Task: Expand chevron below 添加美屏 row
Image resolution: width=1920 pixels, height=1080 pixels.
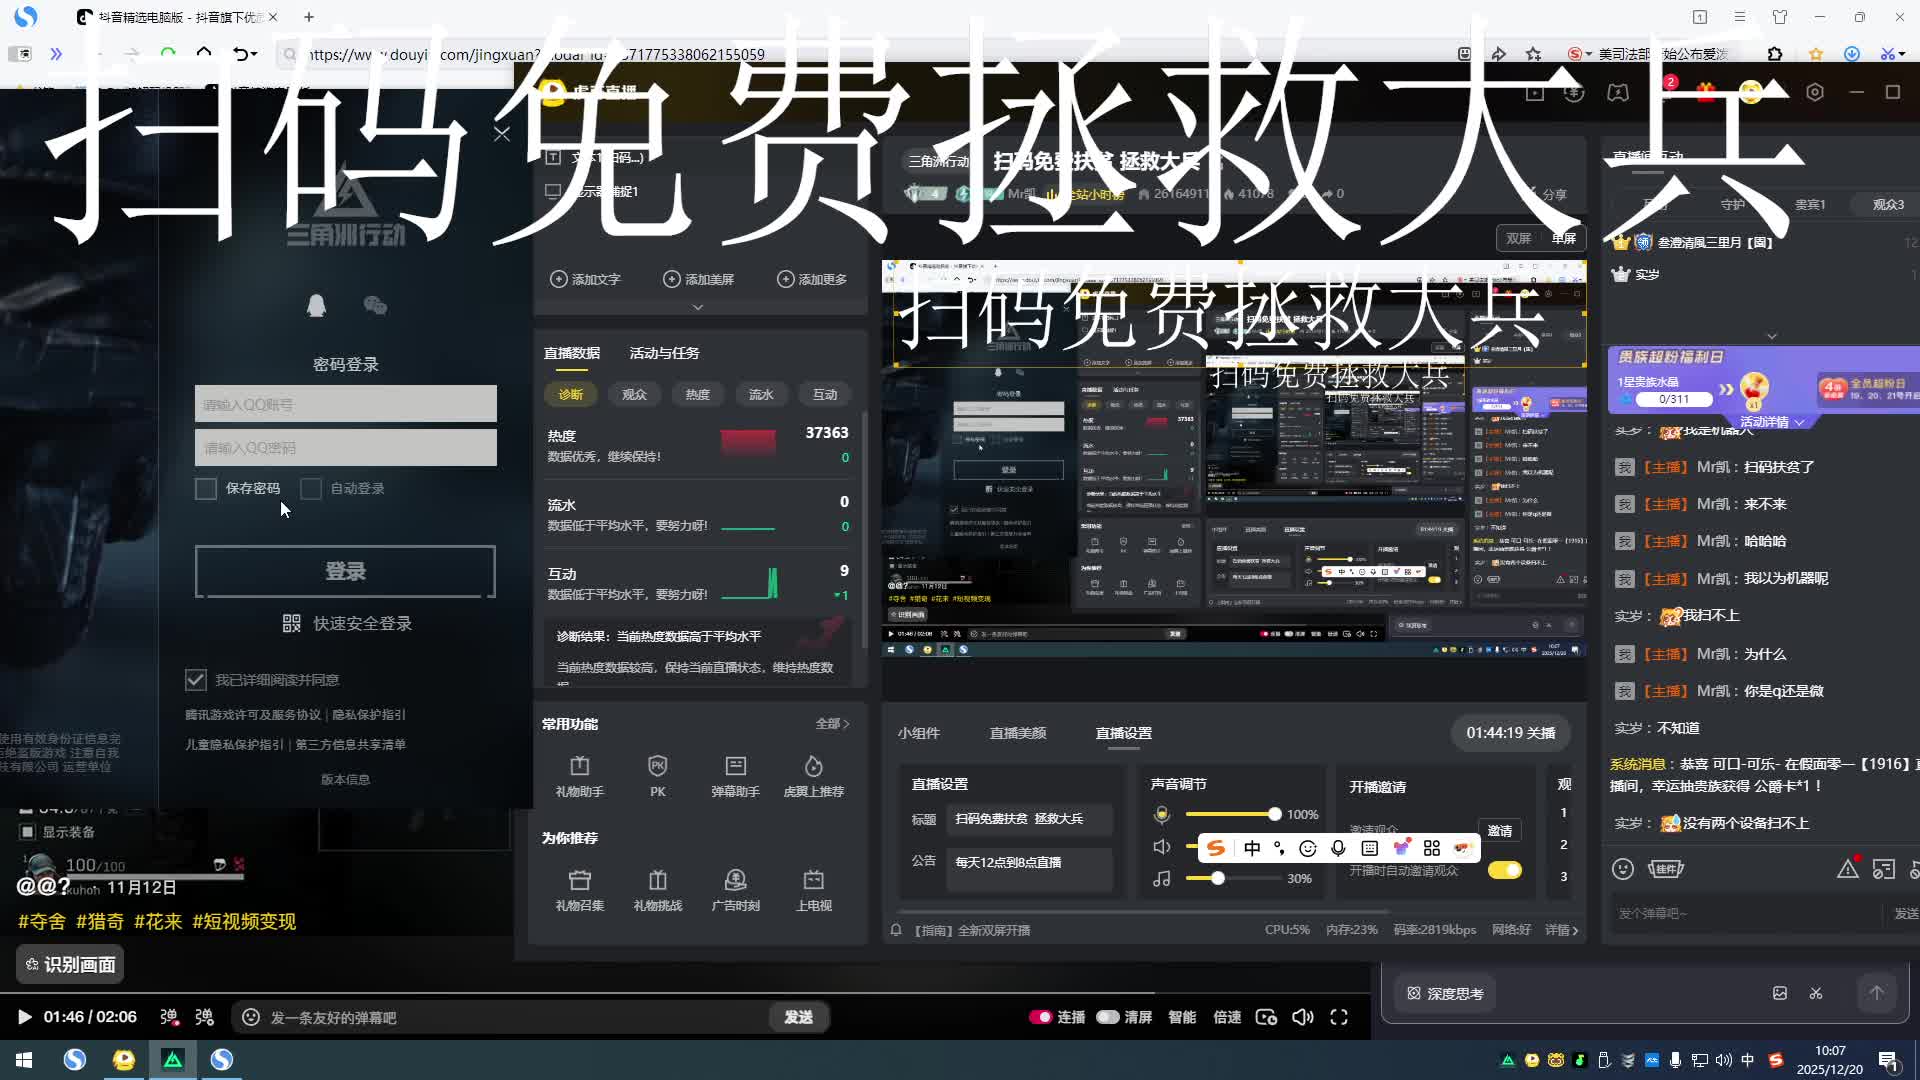Action: (698, 307)
